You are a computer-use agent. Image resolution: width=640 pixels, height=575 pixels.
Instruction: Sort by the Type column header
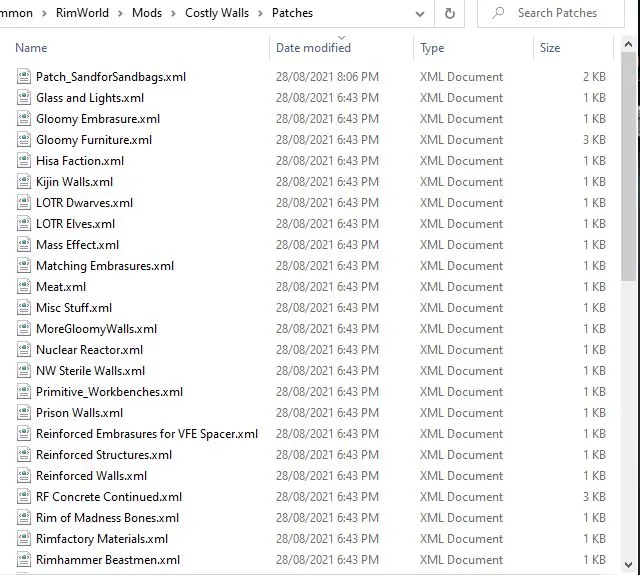click(432, 48)
